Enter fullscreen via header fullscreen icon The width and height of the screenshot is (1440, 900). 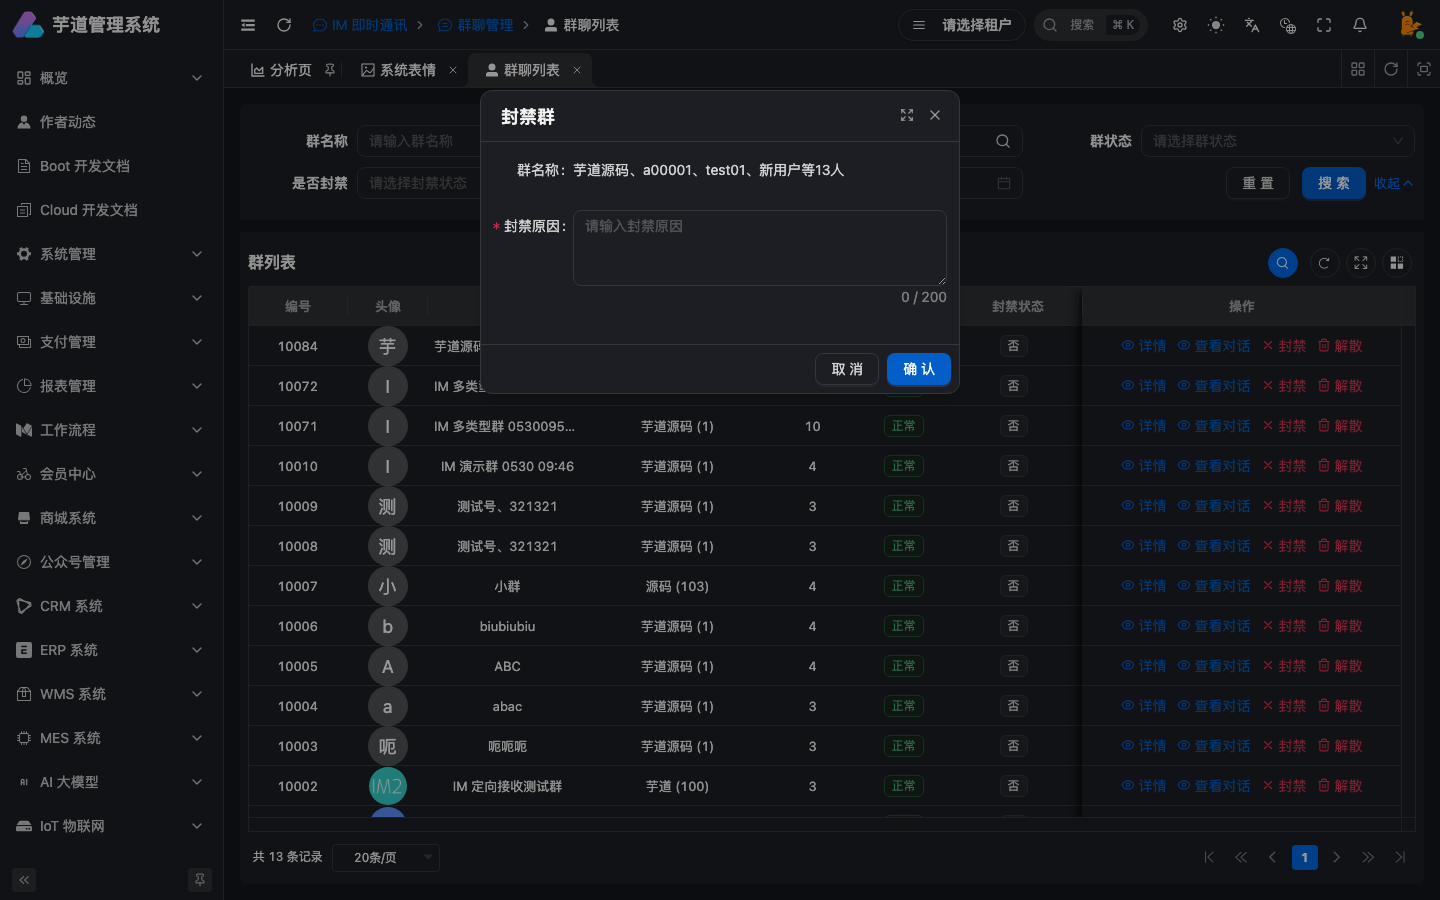point(1324,25)
